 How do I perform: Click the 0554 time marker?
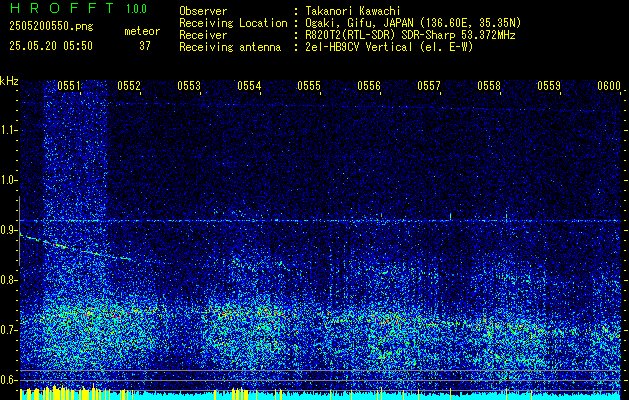coord(249,85)
